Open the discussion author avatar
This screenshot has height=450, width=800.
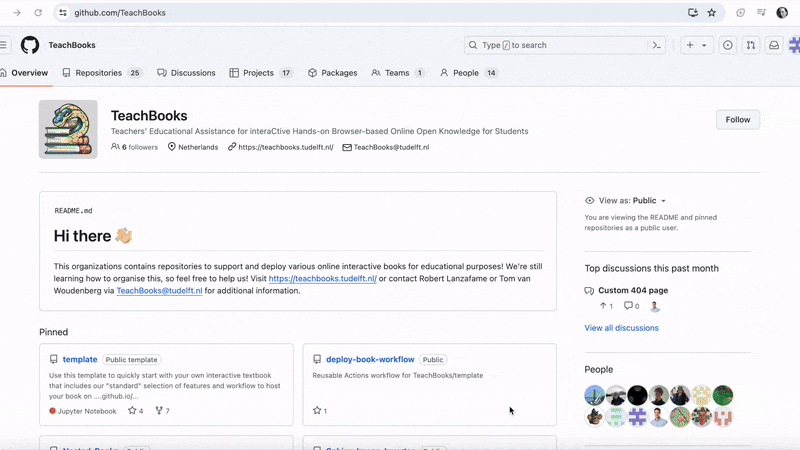655,306
